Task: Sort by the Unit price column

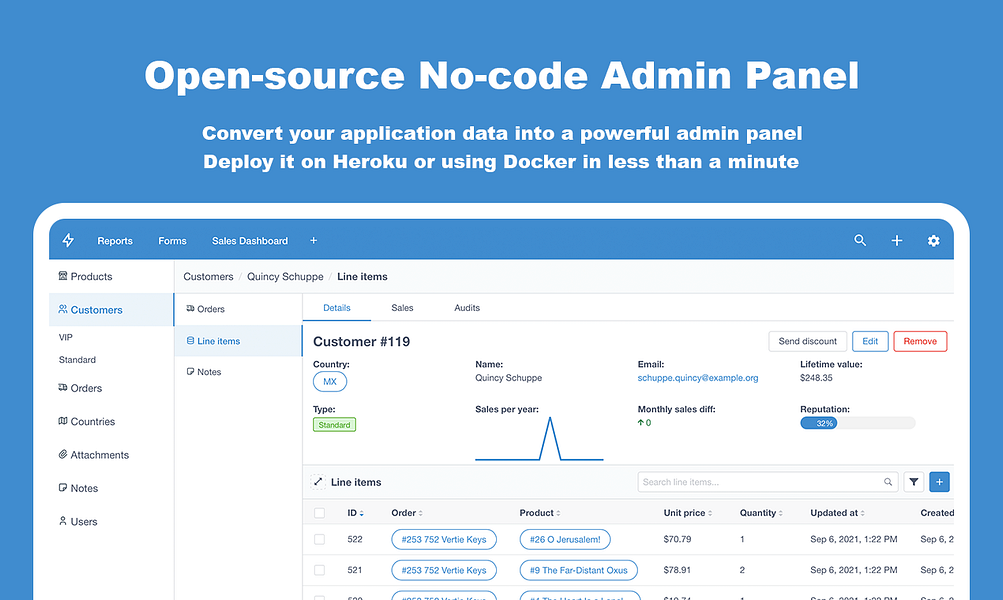Action: tap(688, 513)
